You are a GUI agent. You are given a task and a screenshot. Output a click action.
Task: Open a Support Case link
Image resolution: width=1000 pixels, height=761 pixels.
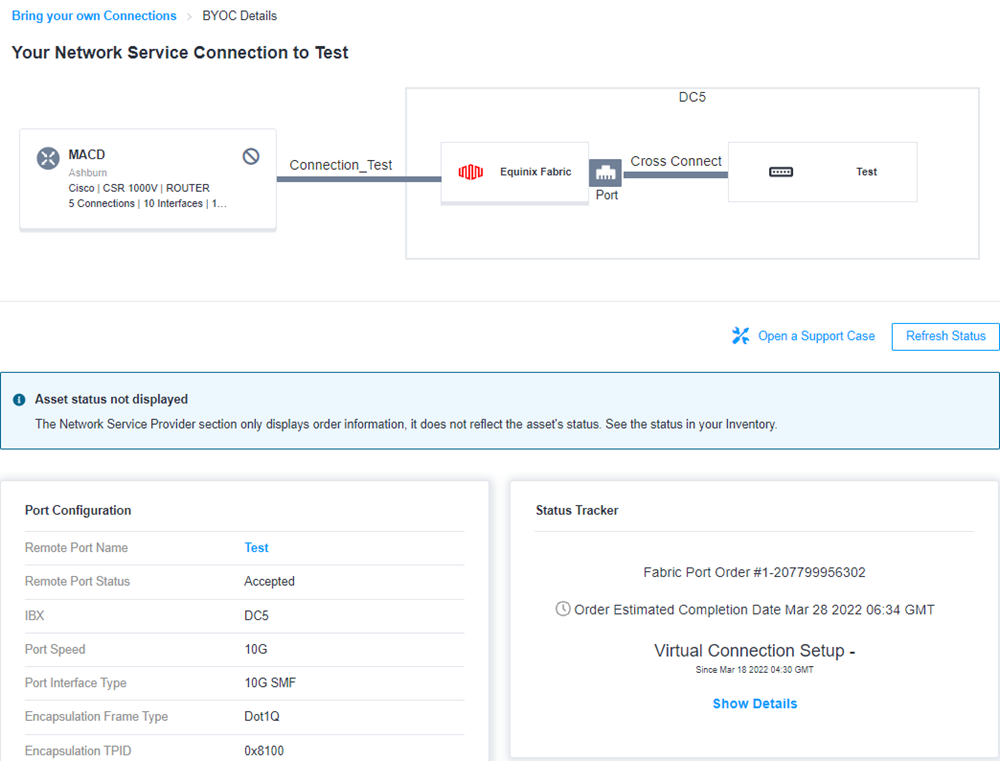816,336
